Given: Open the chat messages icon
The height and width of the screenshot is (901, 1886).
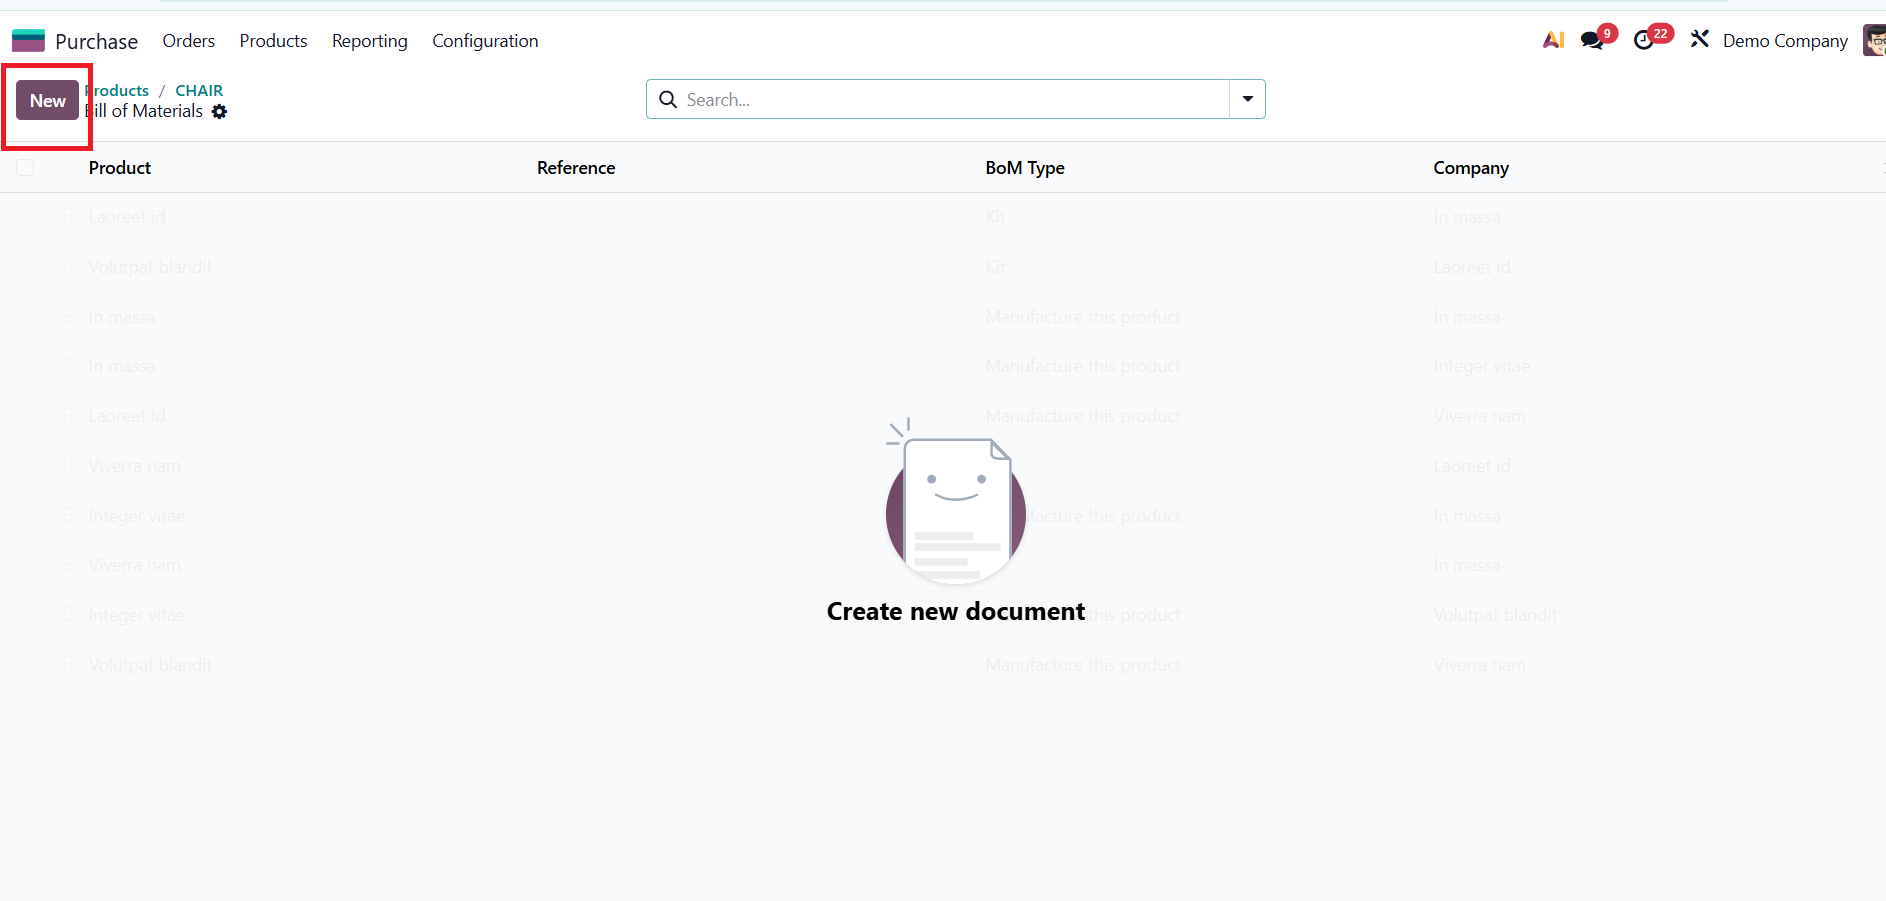Looking at the screenshot, I should click(x=1592, y=41).
